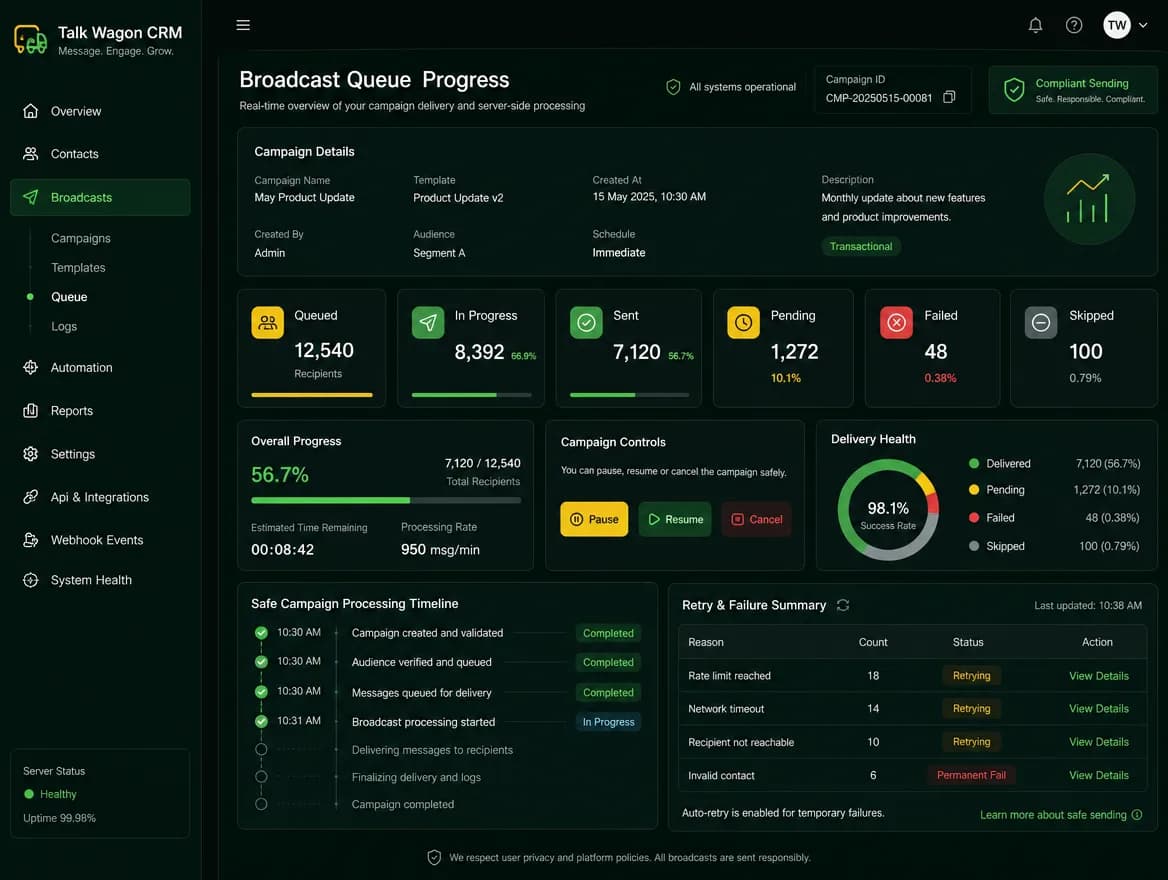Click the Sent card progress bar
This screenshot has height=880, width=1168.
coord(629,395)
